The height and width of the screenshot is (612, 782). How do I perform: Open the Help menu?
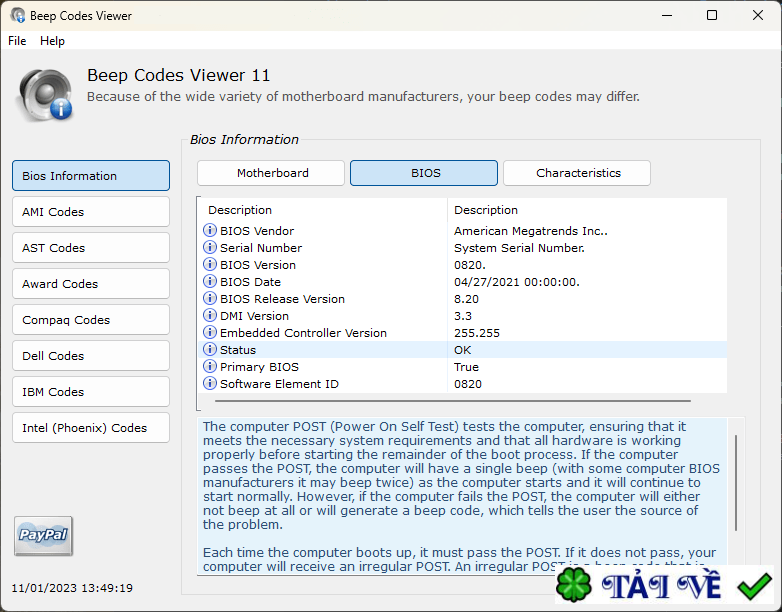coord(52,41)
